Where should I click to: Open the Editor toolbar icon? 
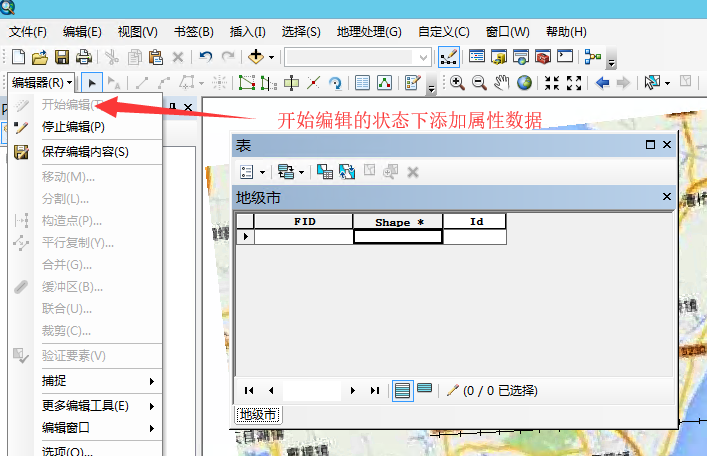click(x=449, y=57)
